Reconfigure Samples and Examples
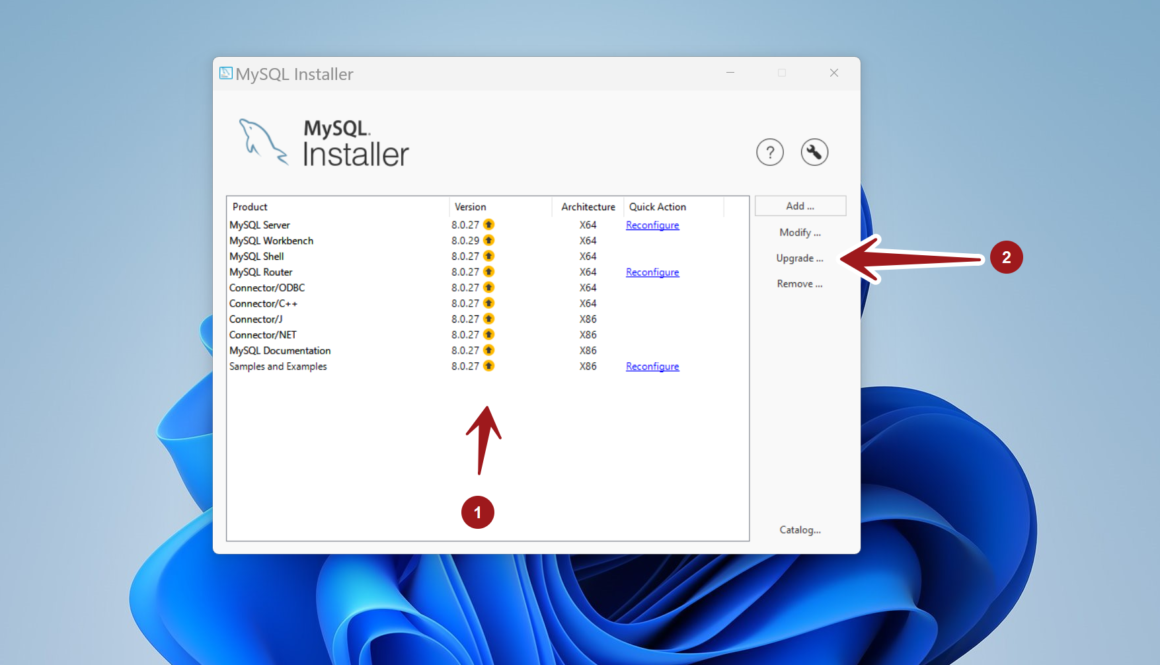The width and height of the screenshot is (1160, 665). 652,366
